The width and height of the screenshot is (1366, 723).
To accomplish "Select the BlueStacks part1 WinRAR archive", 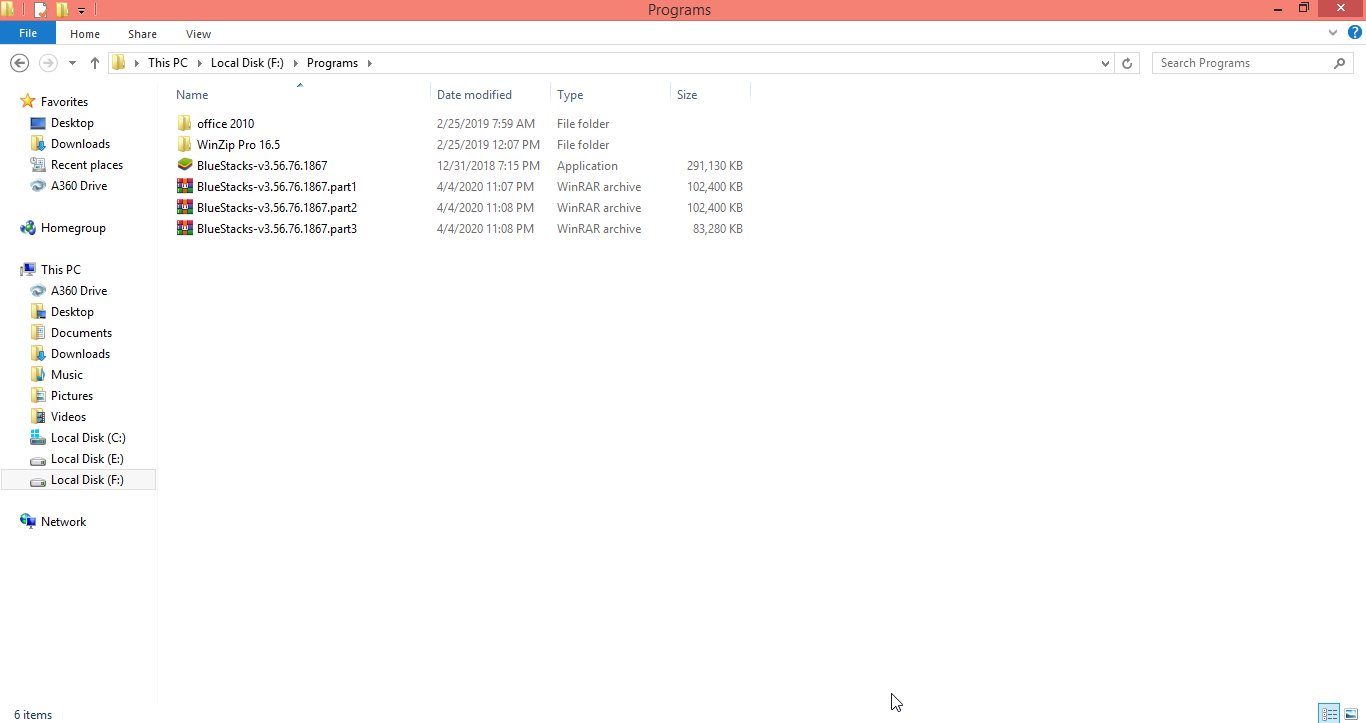I will click(276, 187).
